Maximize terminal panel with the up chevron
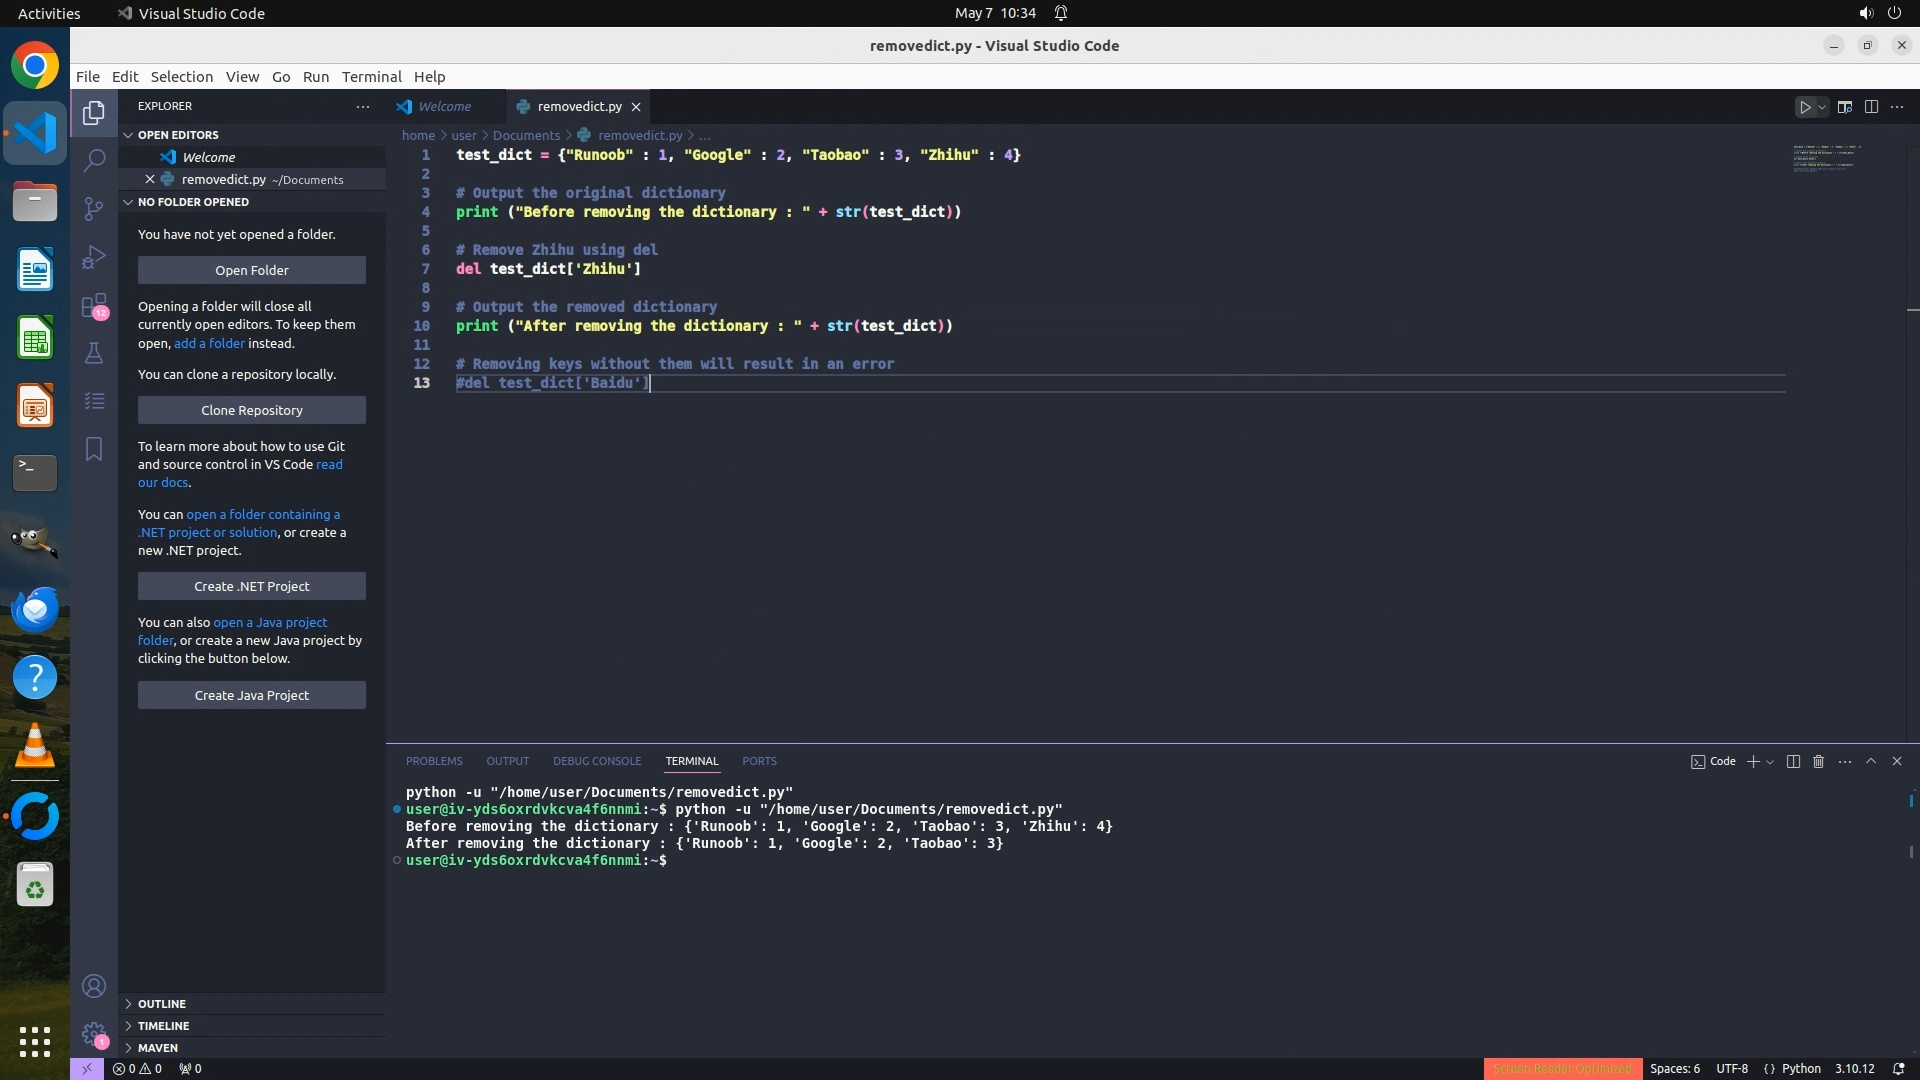 coord(1871,761)
